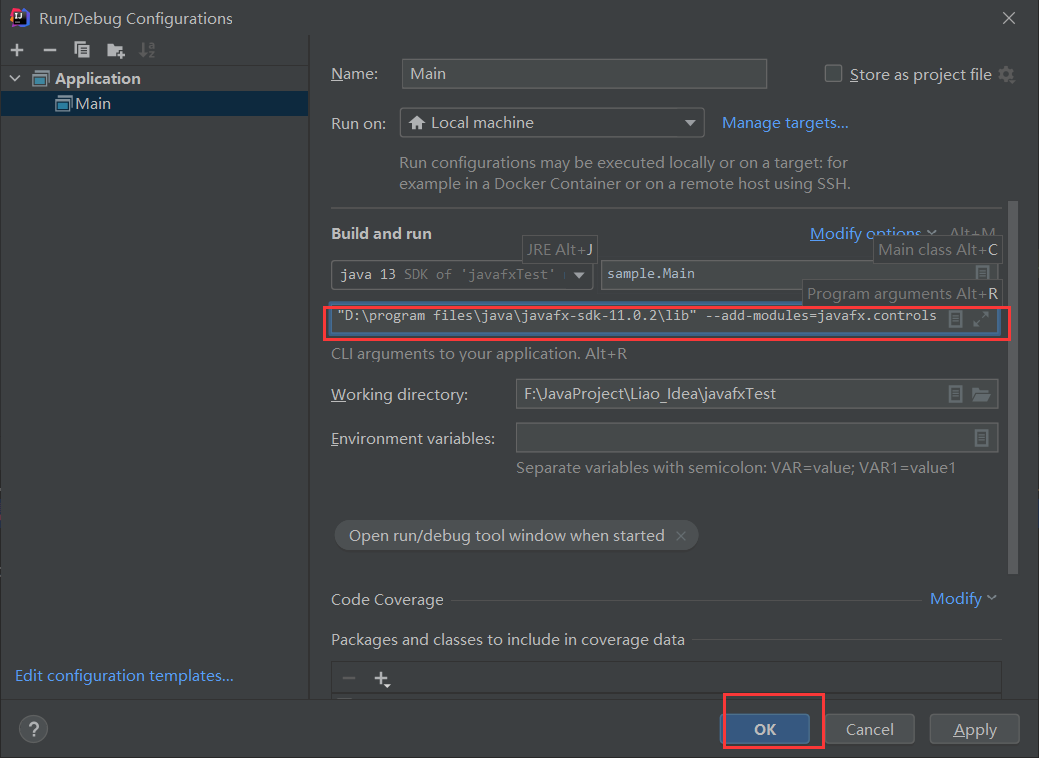Open the Code Coverage Modify menu
Viewport: 1039px width, 758px height.
(x=963, y=598)
